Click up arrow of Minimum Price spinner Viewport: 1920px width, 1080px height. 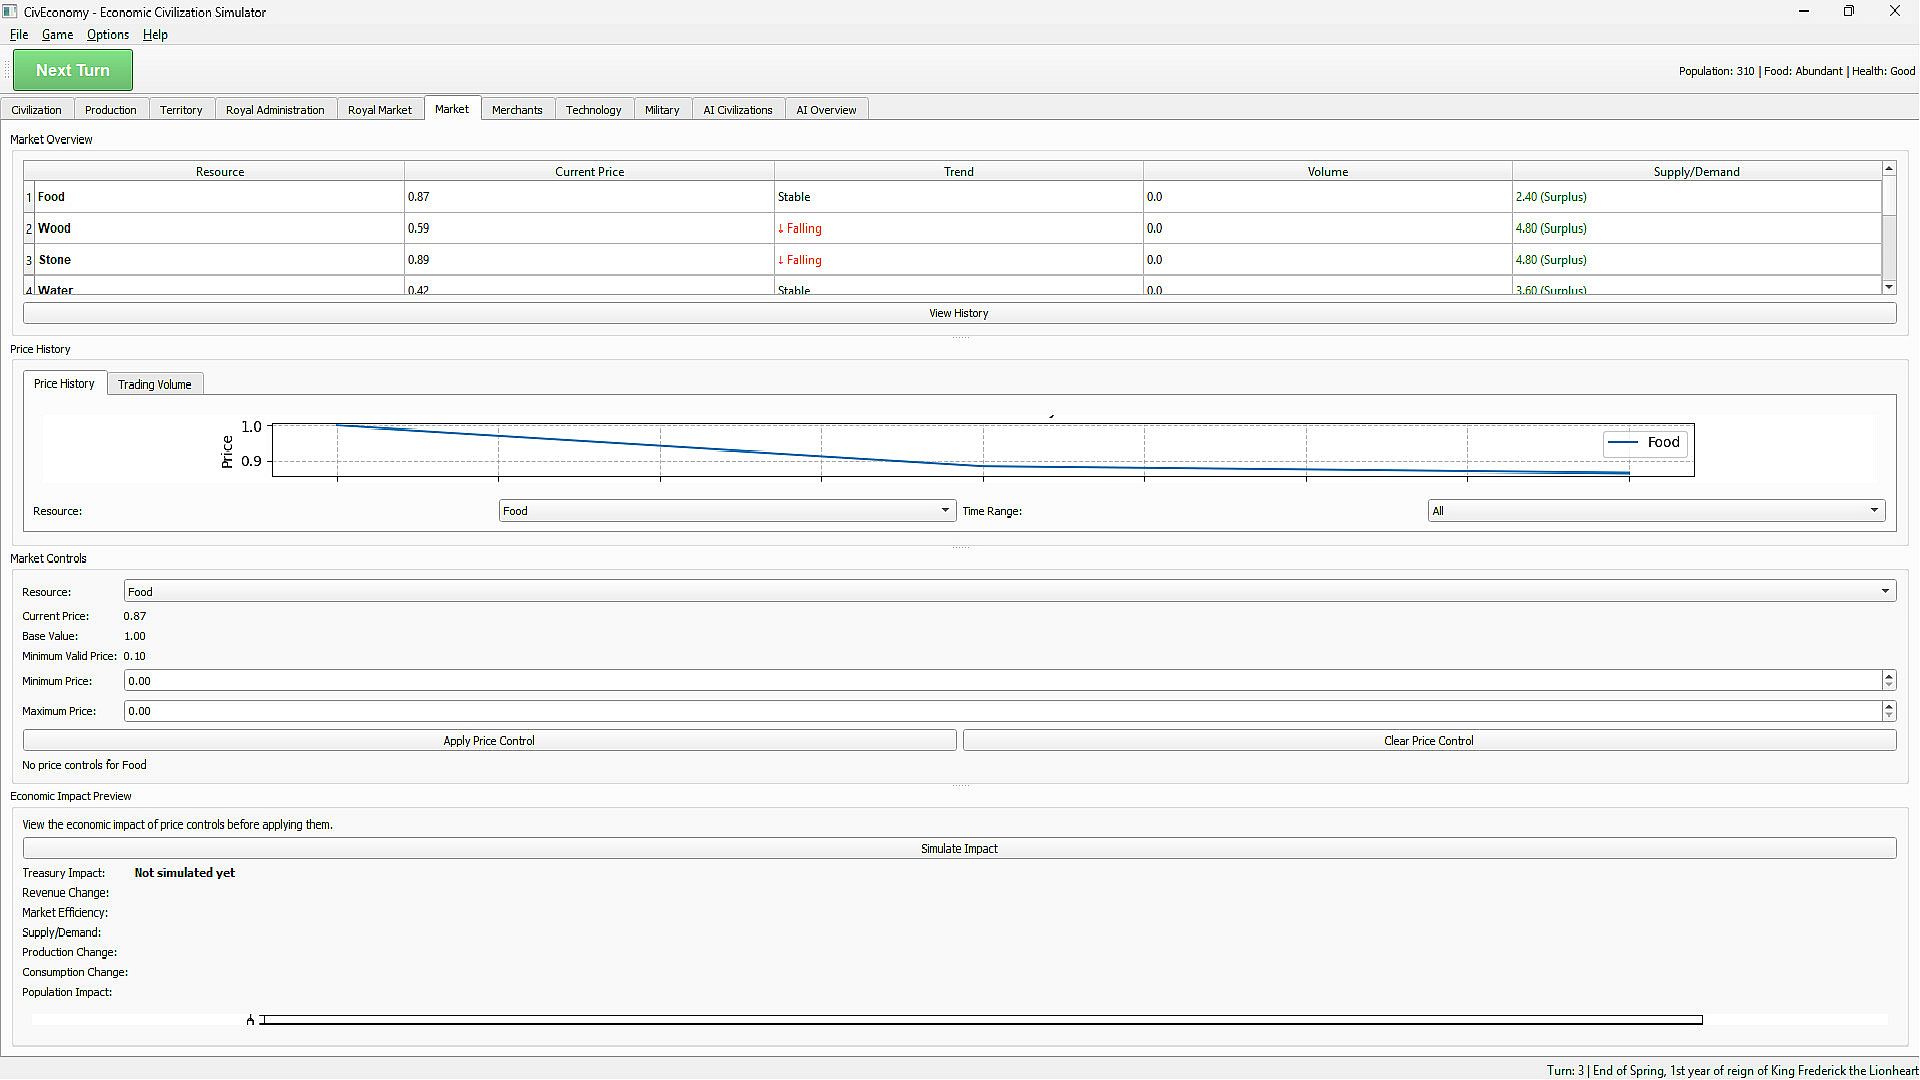1888,676
